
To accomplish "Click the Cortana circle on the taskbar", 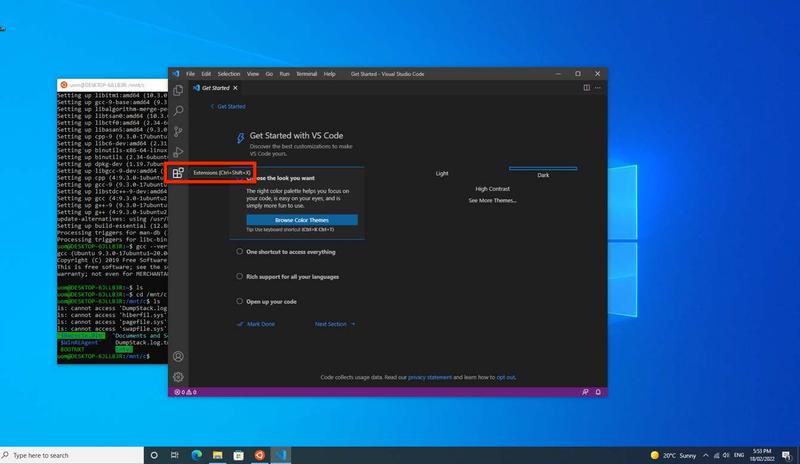I will point(154,455).
